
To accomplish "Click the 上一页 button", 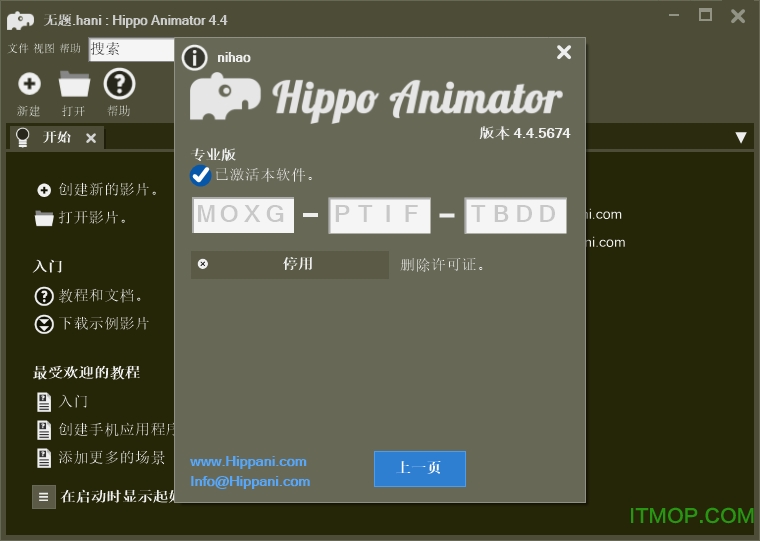I will (420, 469).
